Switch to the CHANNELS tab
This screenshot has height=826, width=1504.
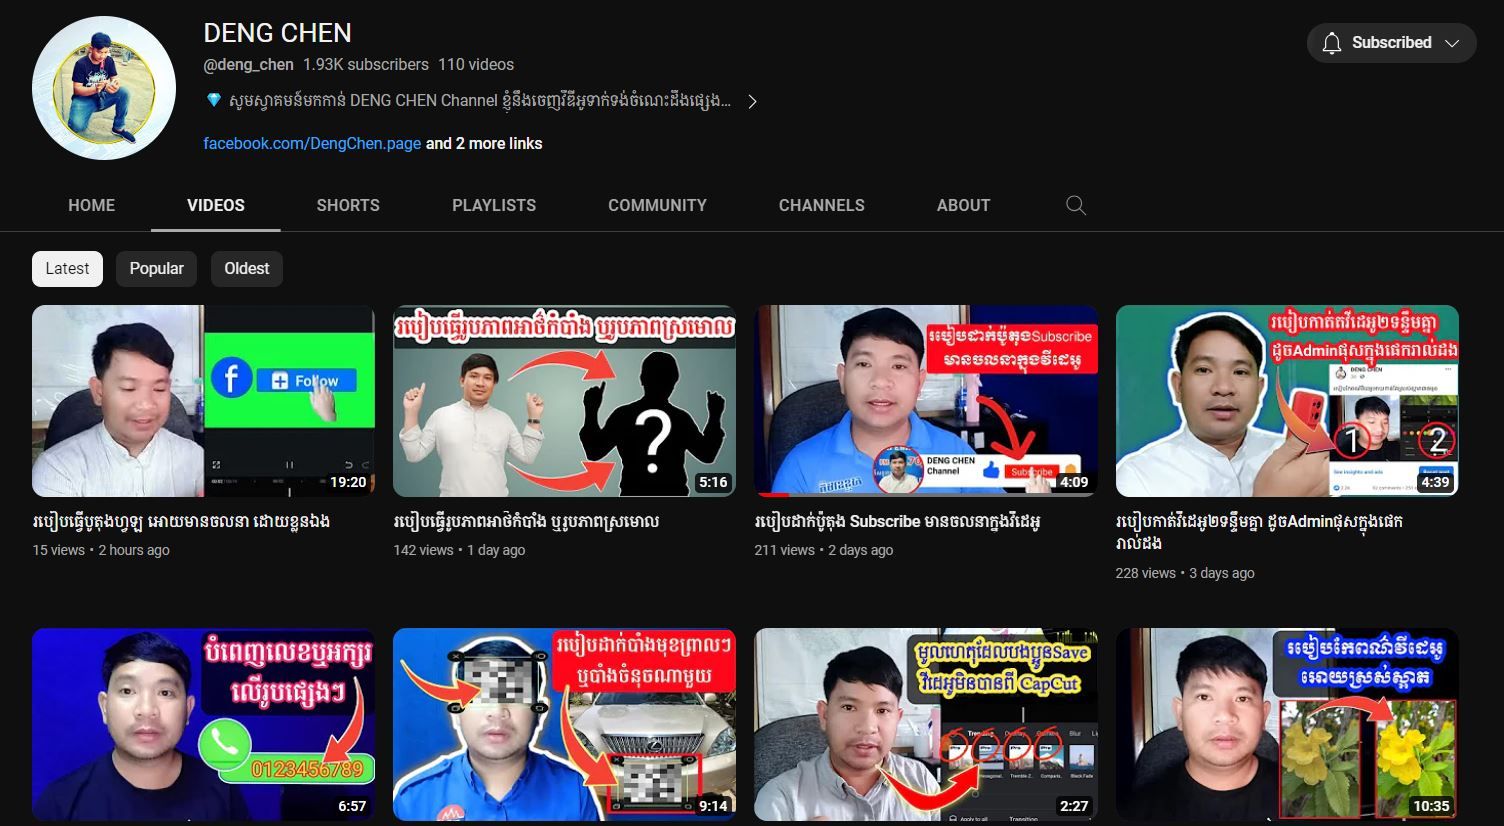(822, 205)
